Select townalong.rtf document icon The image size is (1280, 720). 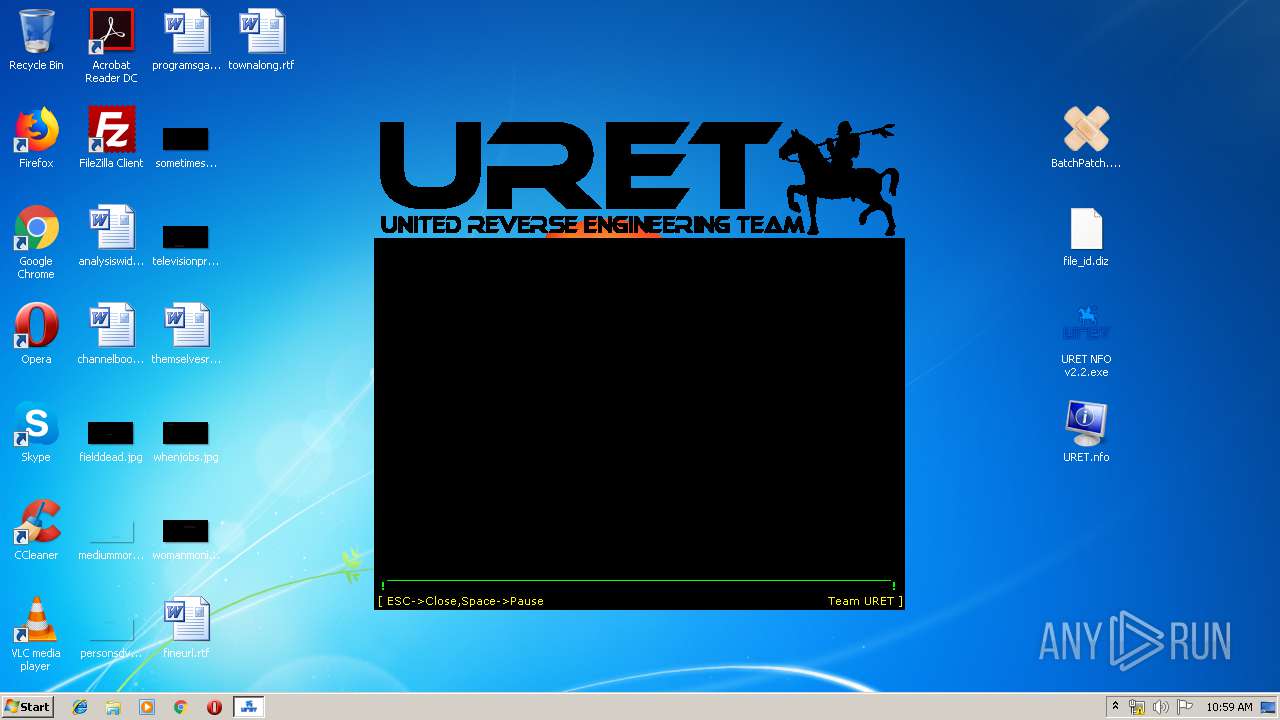(x=261, y=40)
